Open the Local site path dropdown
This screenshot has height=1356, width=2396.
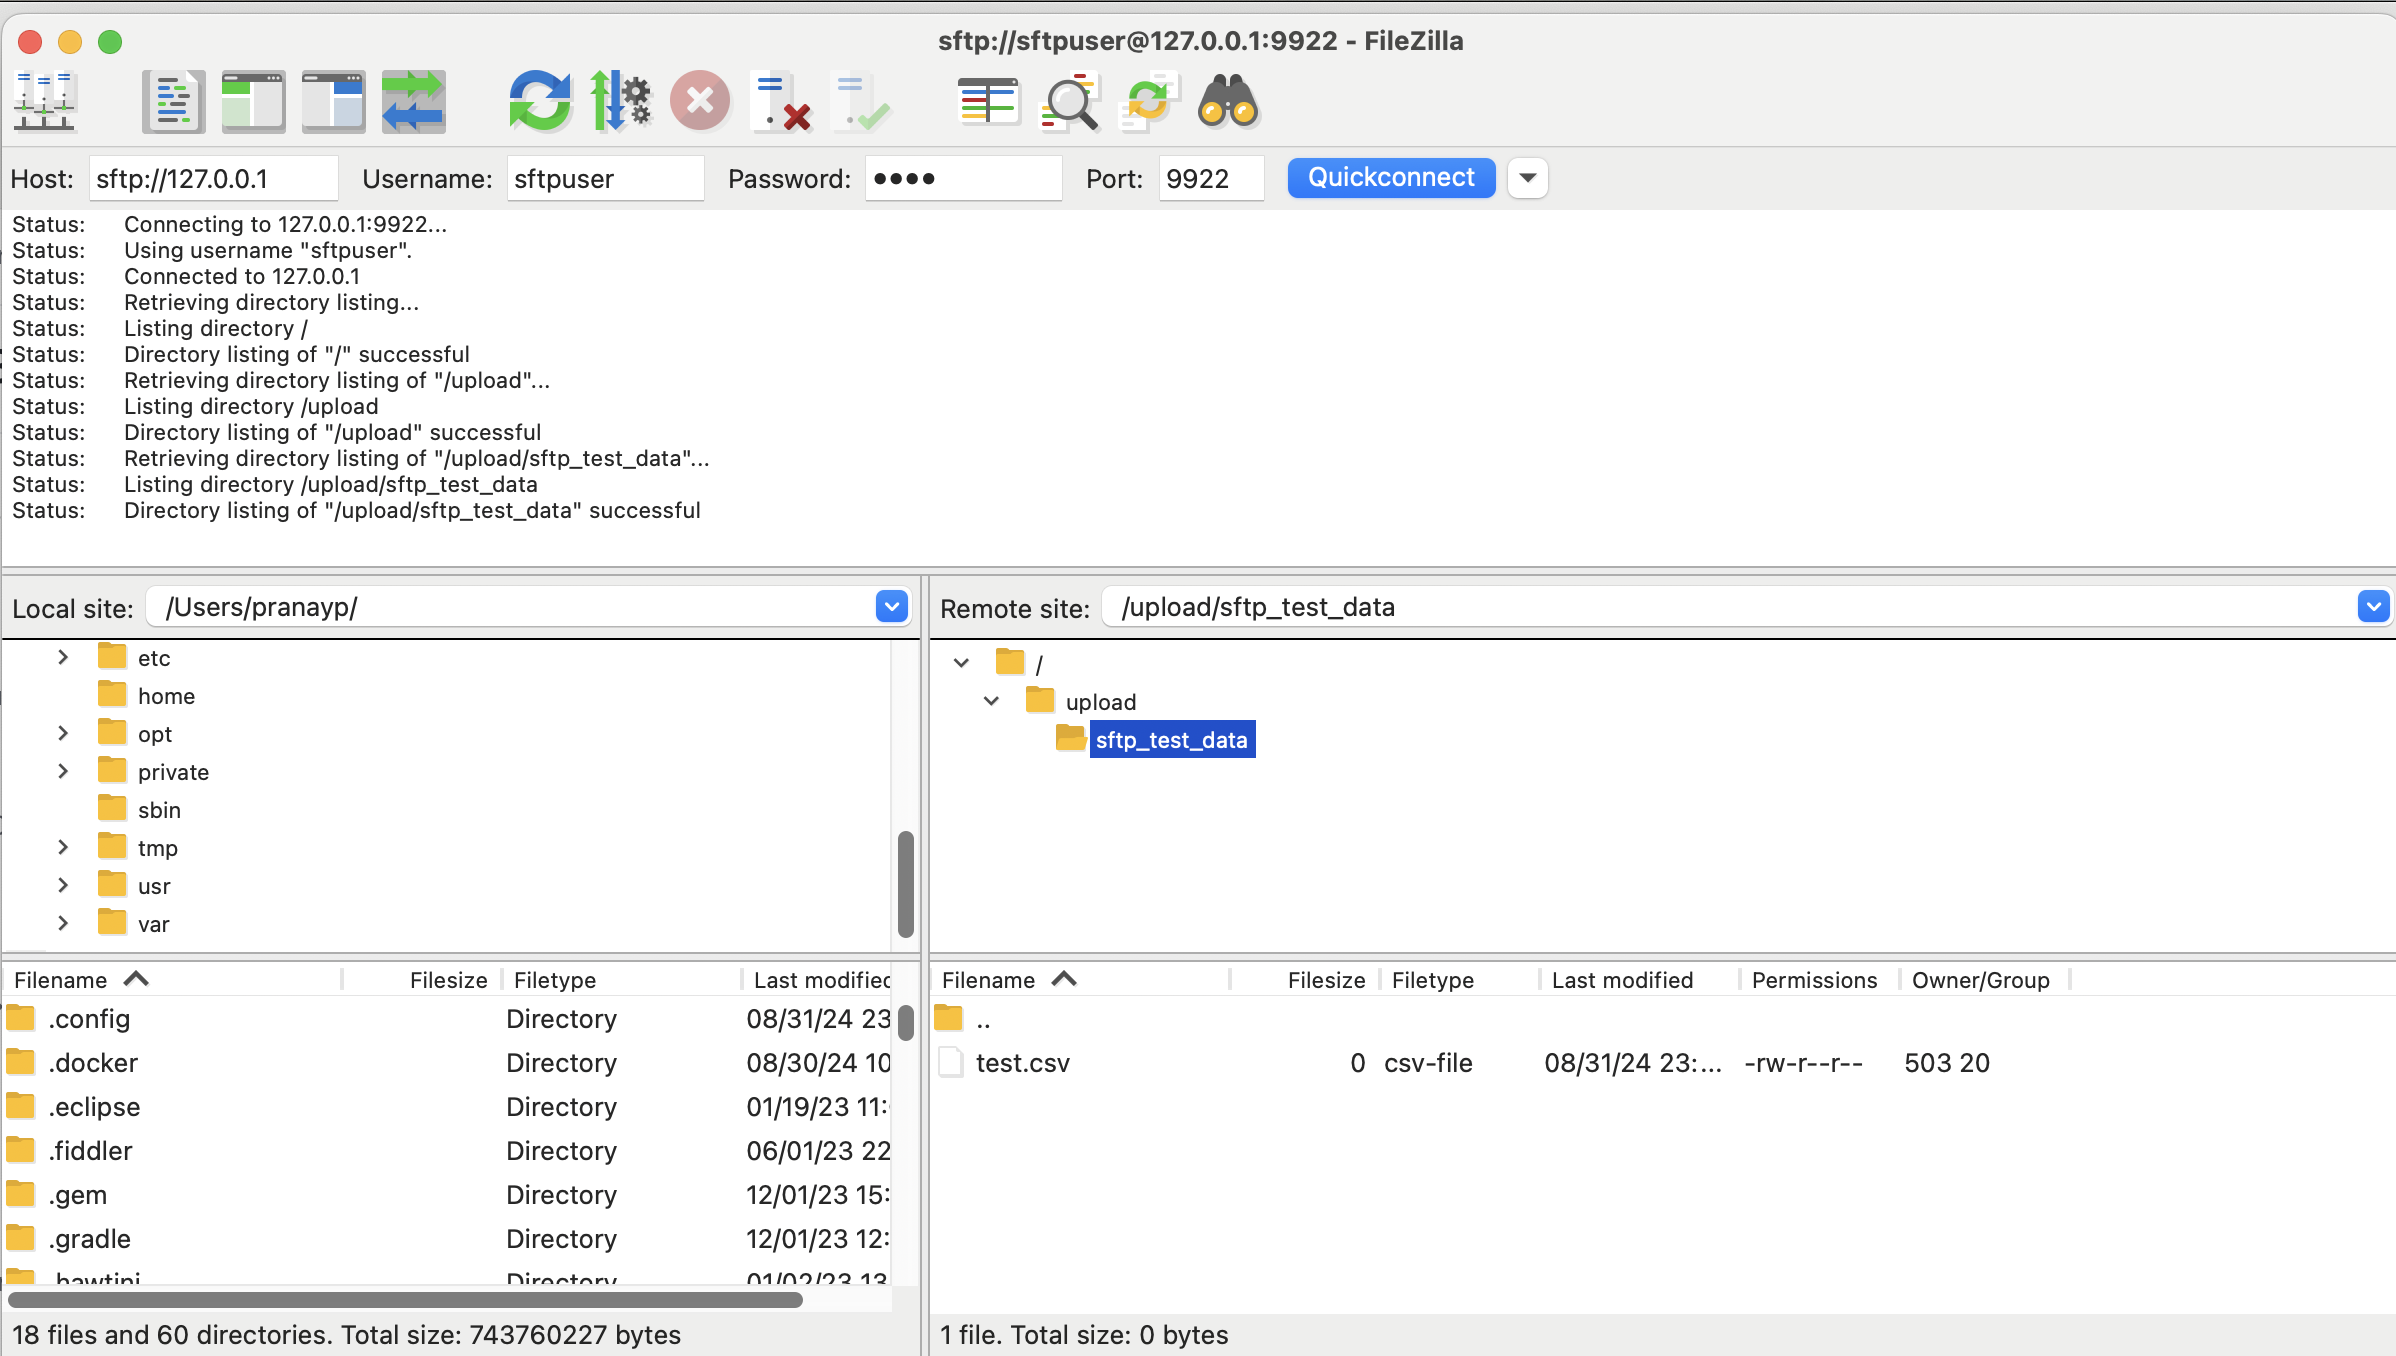click(x=892, y=606)
